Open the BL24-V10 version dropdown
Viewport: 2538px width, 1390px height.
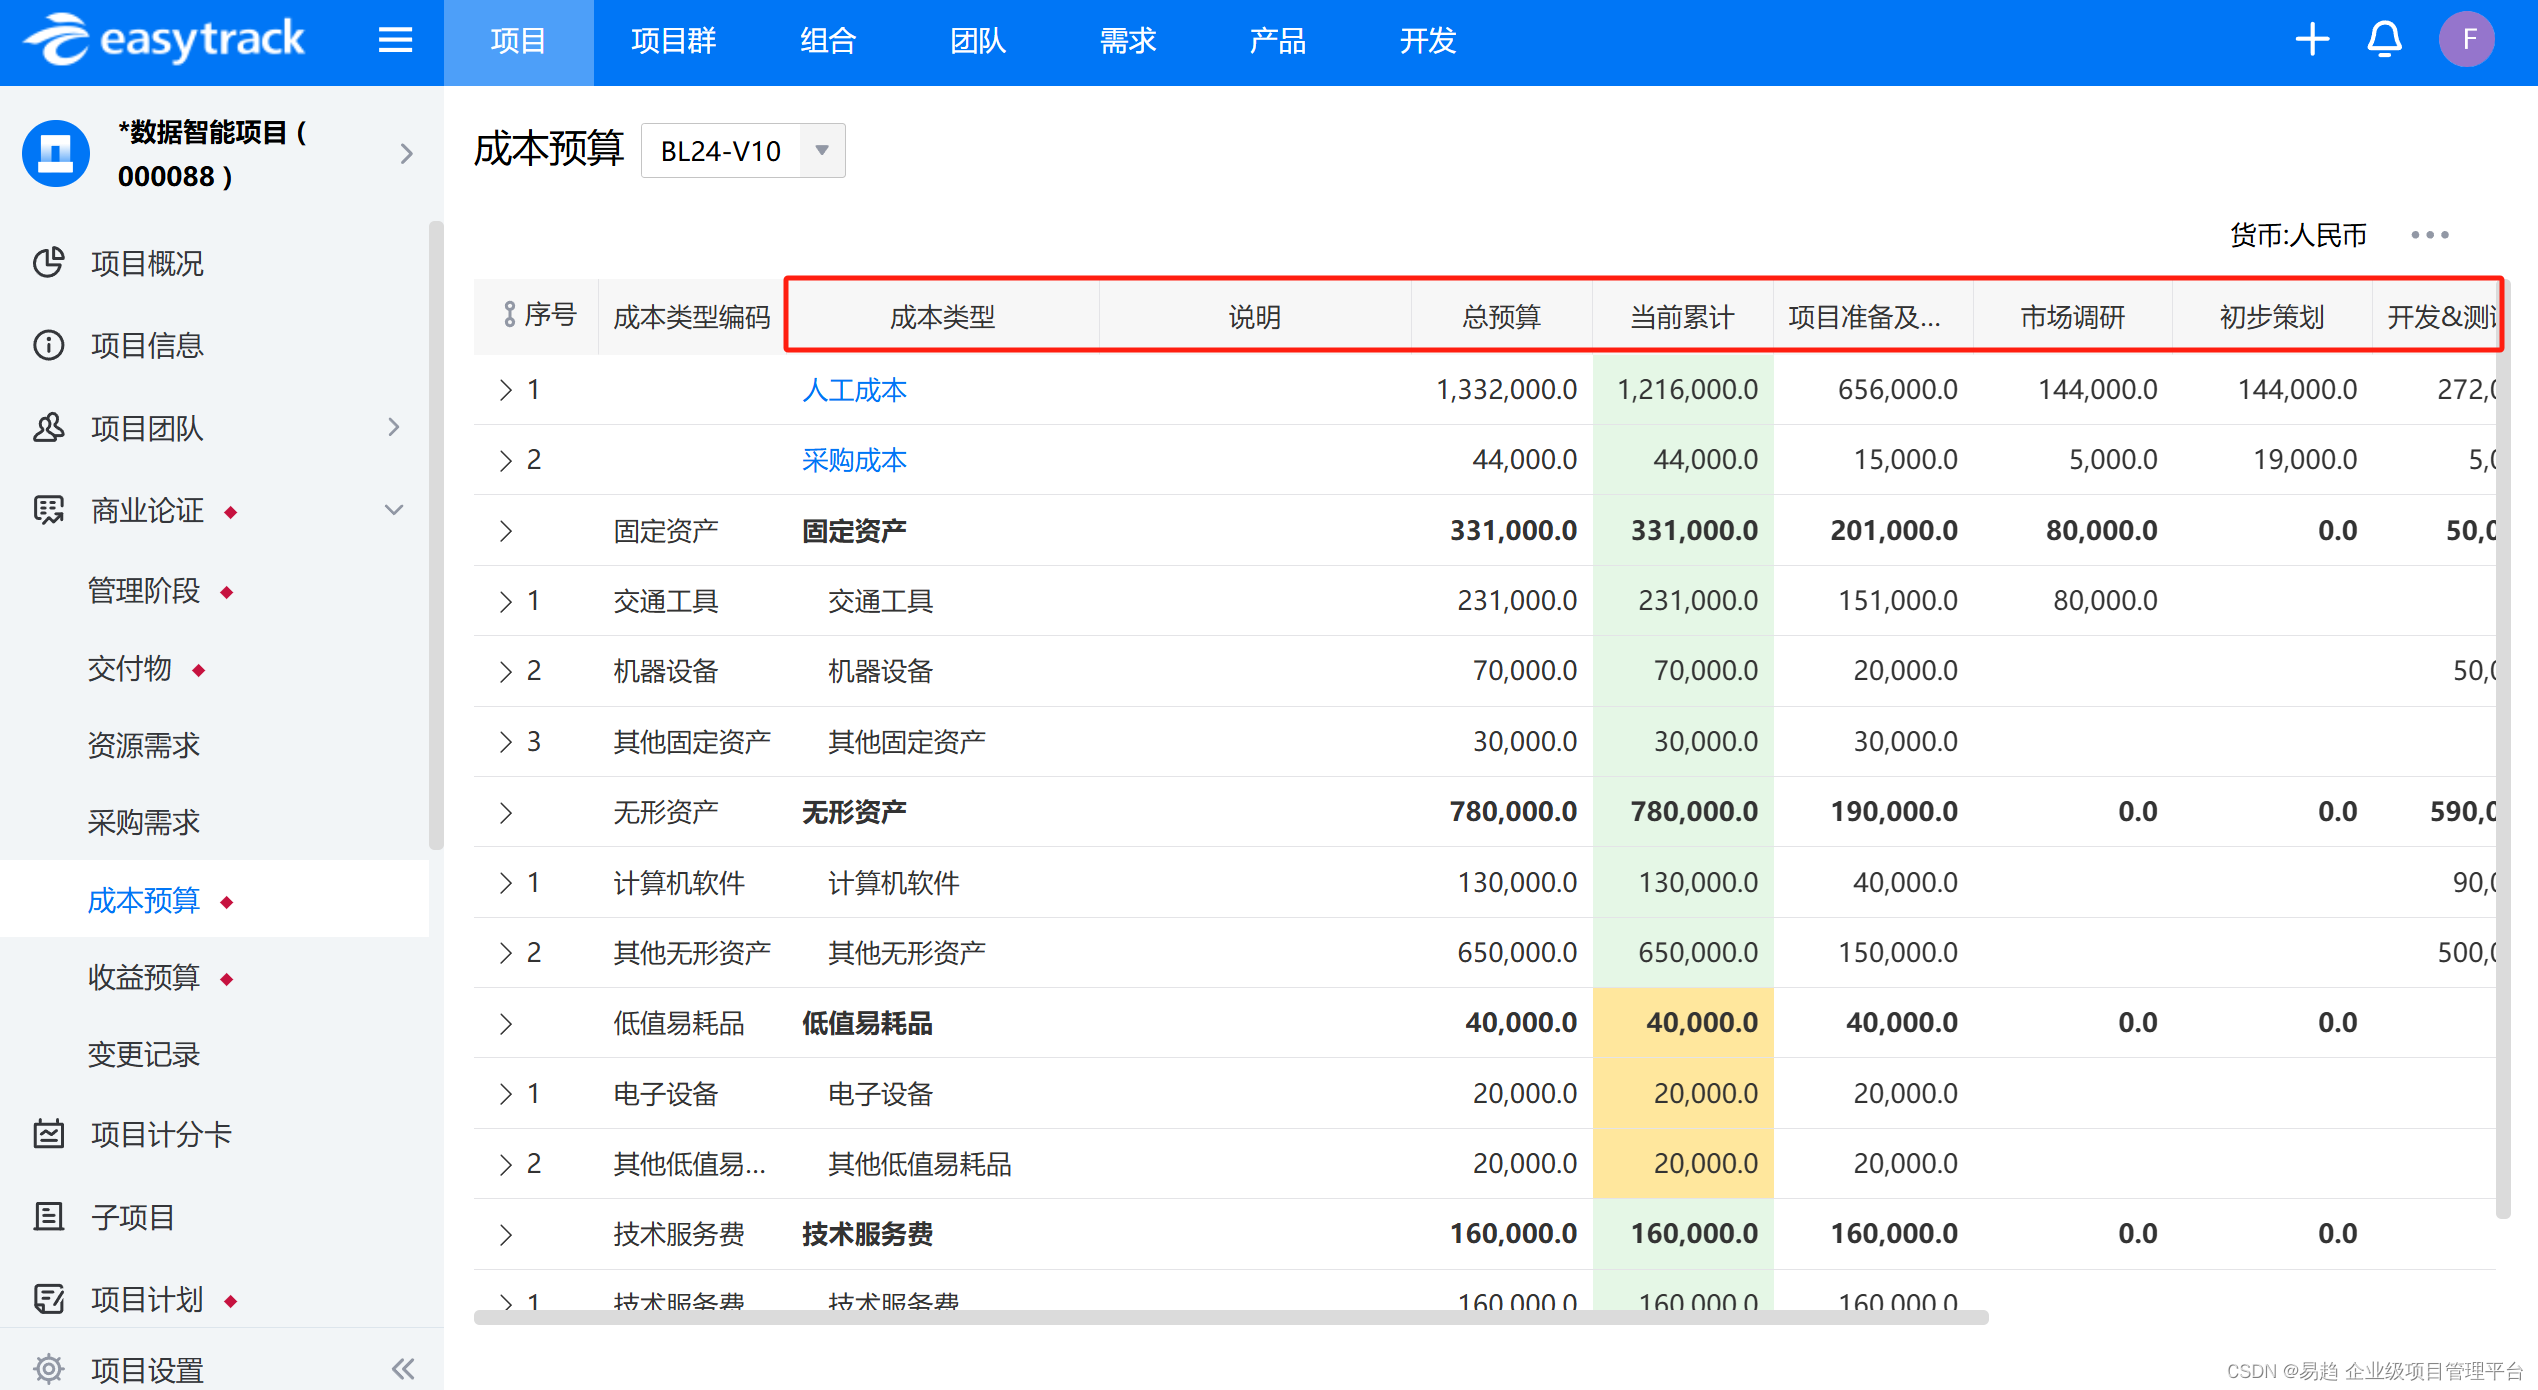tap(821, 151)
